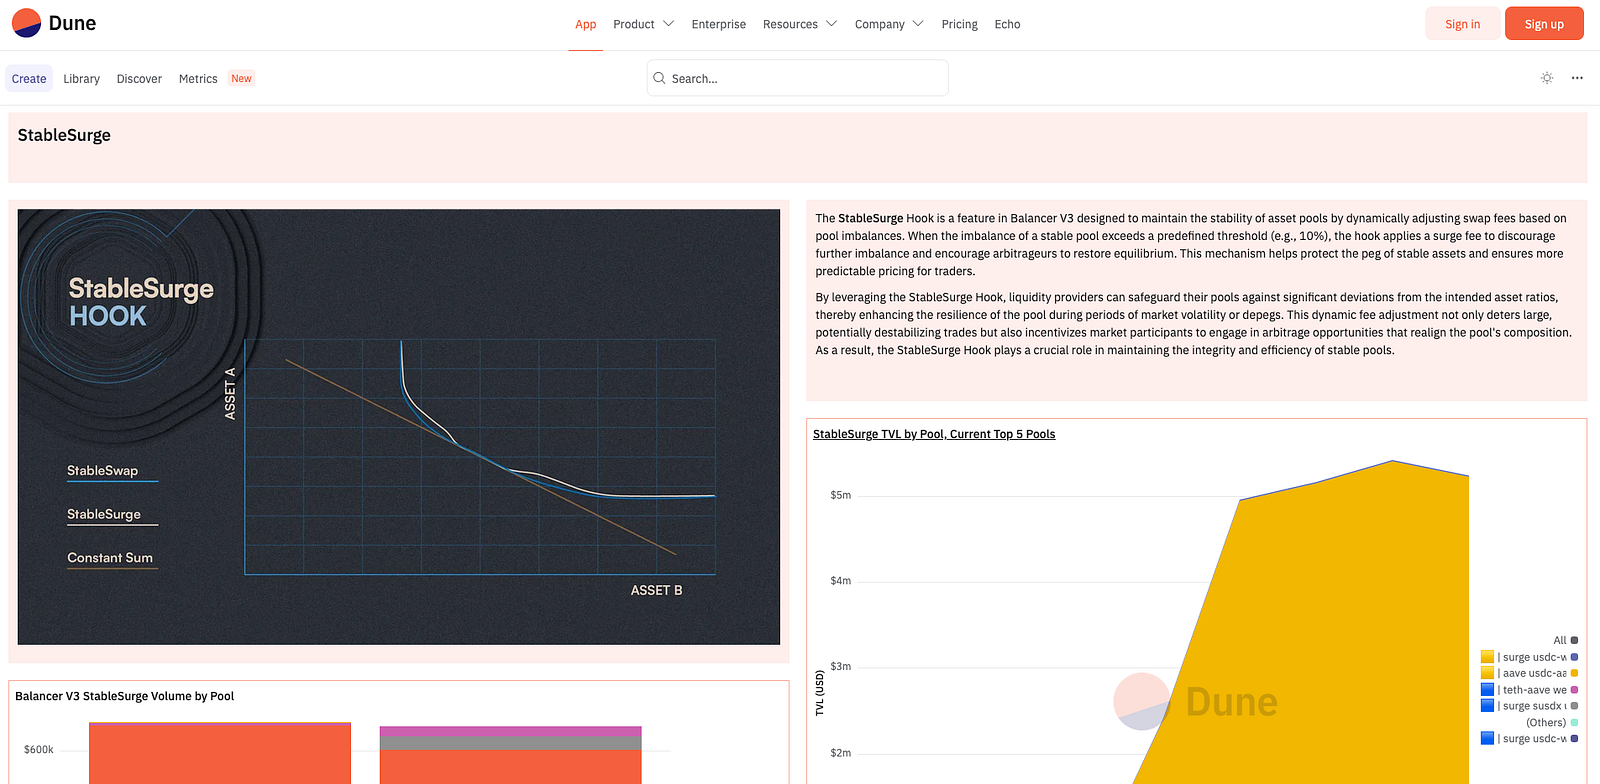Image resolution: width=1600 pixels, height=784 pixels.
Task: Click the Balancer V3 StableSurge Volume by Pool title
Action: click(x=125, y=696)
